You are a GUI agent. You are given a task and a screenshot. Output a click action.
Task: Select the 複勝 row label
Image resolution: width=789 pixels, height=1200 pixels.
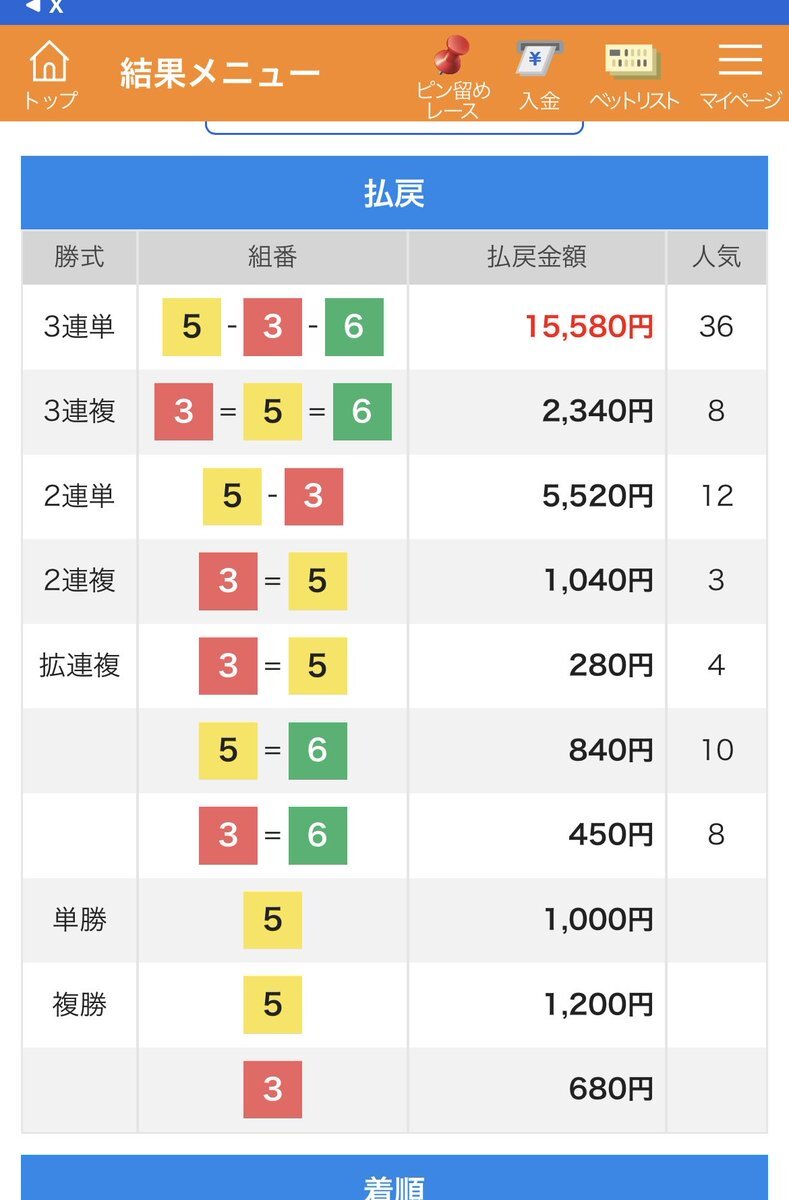(79, 1004)
